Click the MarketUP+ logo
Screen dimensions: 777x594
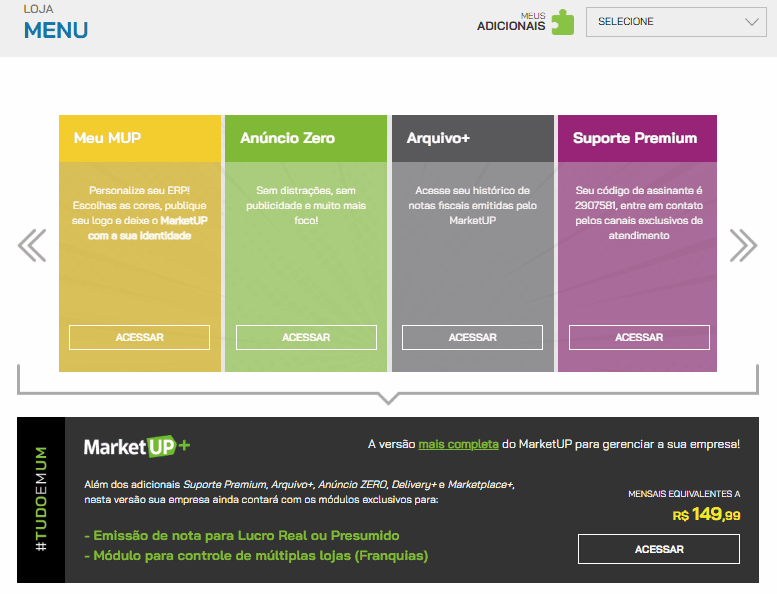click(x=137, y=446)
